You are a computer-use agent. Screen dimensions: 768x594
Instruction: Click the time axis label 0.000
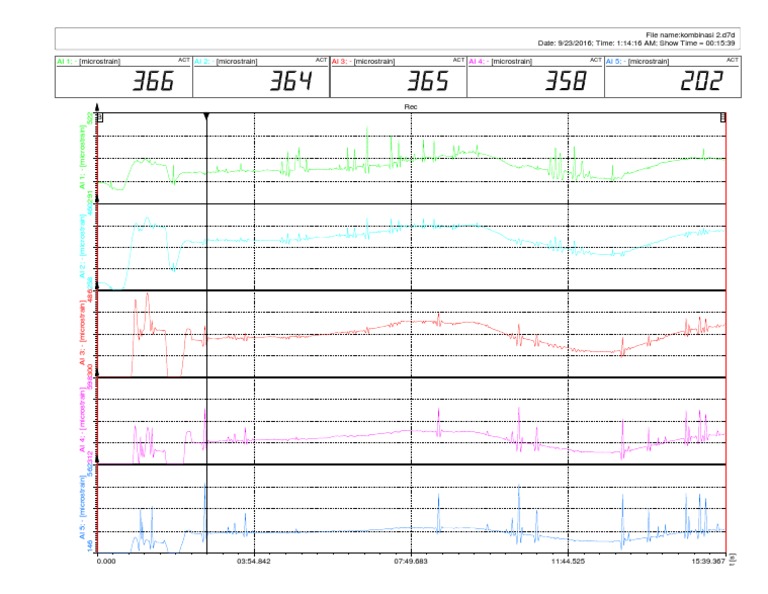tap(106, 561)
